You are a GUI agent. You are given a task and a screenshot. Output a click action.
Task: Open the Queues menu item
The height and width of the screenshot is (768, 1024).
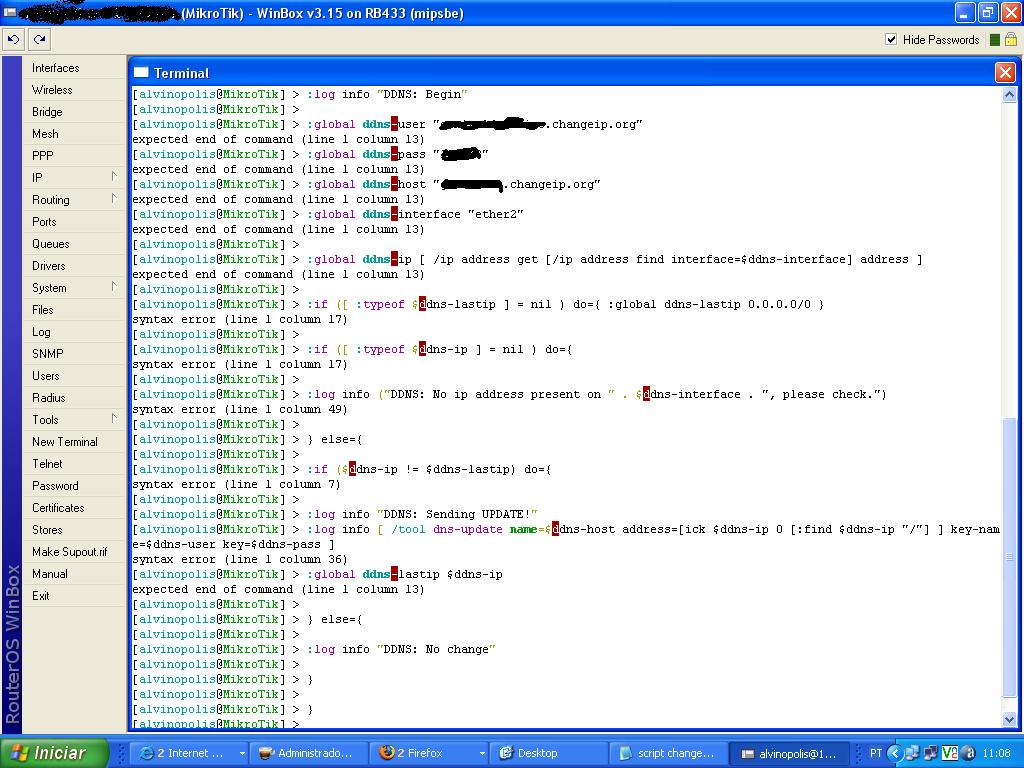(74, 244)
